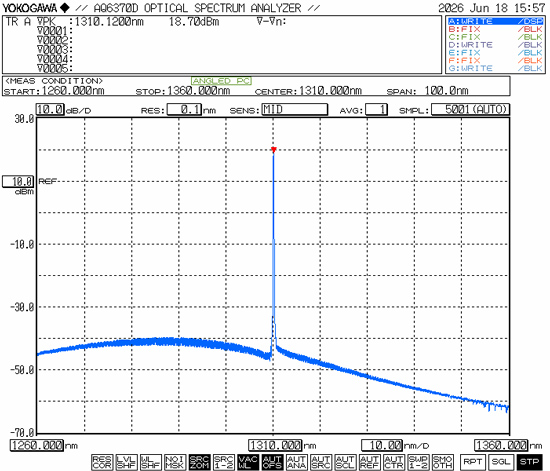Toggle the RES COR indicator
Screen dimensions: 550x471
point(102,462)
